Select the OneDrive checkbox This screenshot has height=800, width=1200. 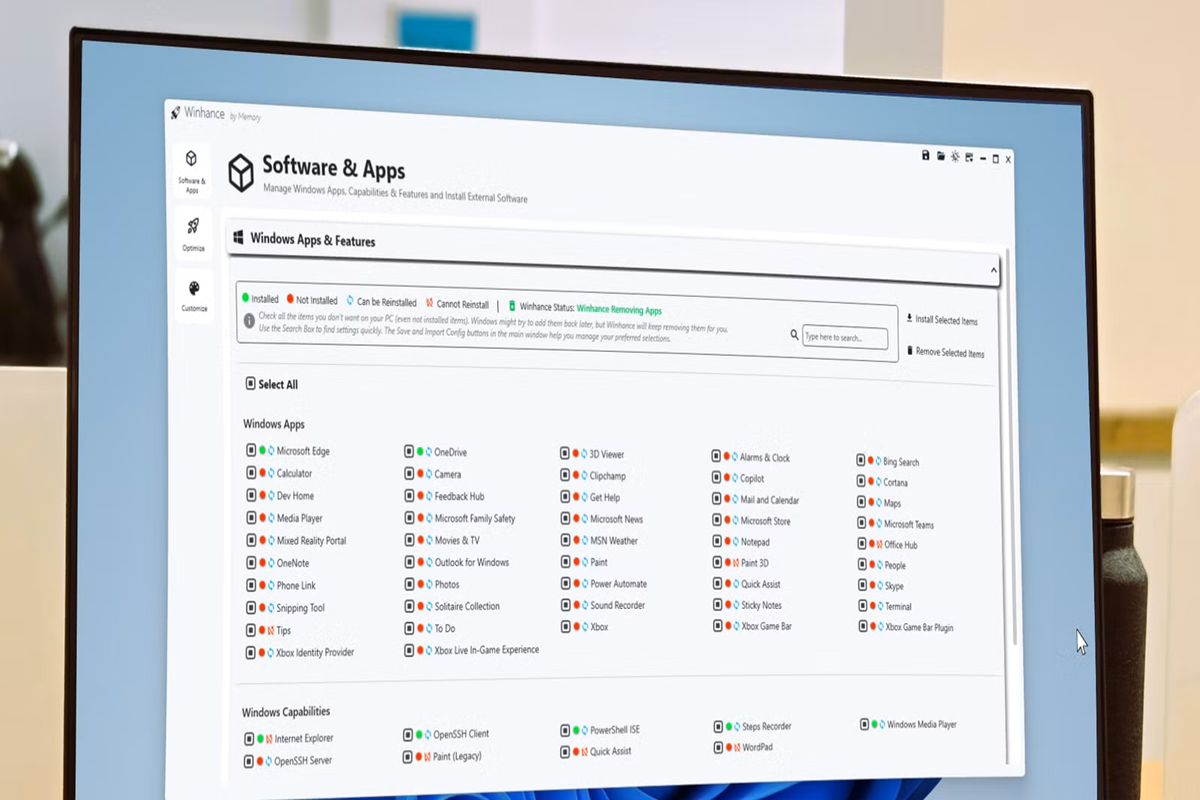click(x=409, y=452)
